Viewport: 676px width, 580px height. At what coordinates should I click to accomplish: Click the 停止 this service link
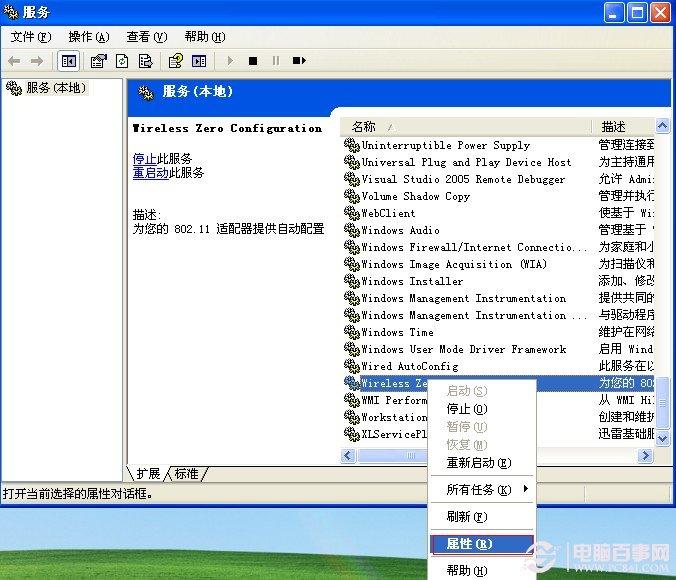tap(144, 159)
